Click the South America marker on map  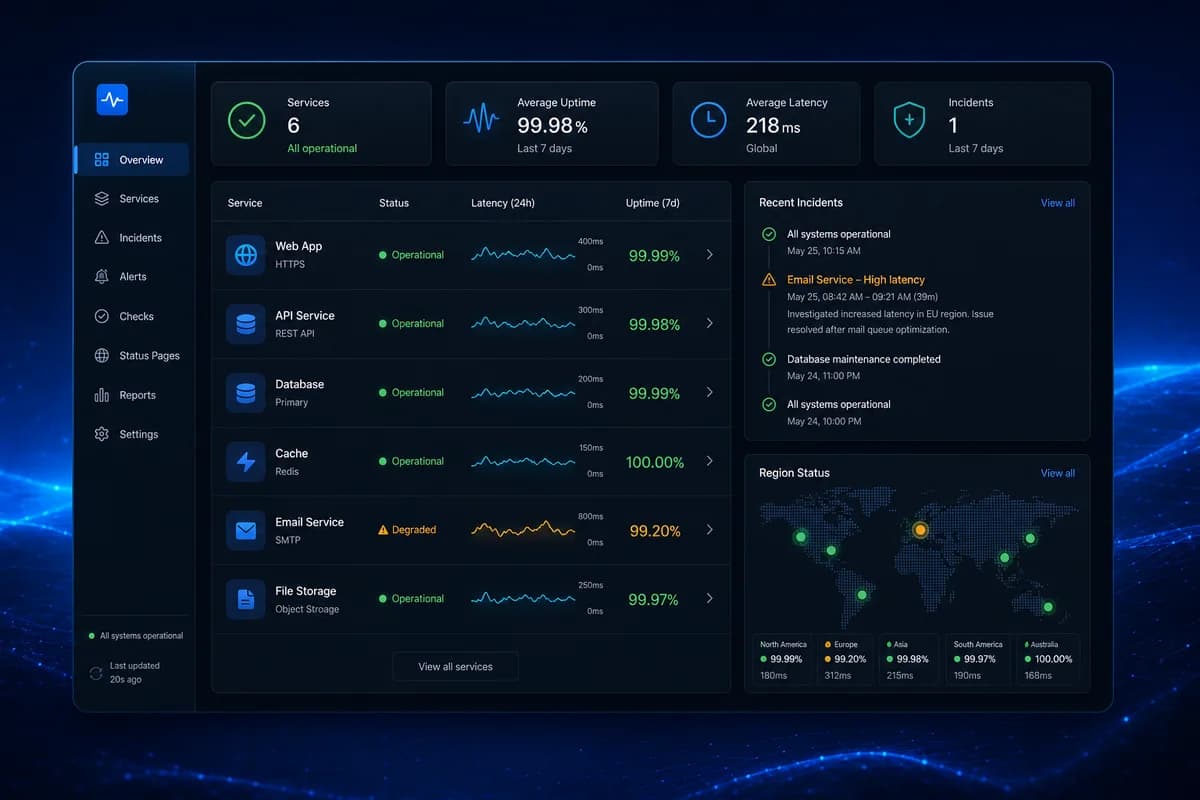coord(862,595)
